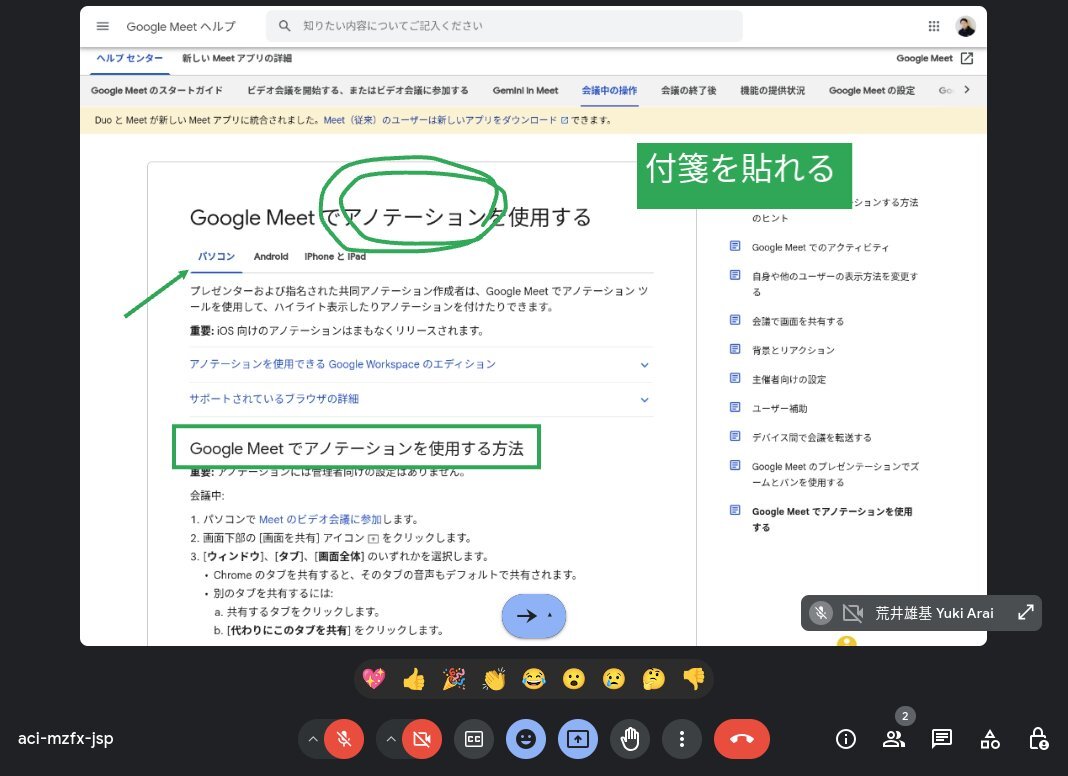Send surprised face reaction

point(574,679)
